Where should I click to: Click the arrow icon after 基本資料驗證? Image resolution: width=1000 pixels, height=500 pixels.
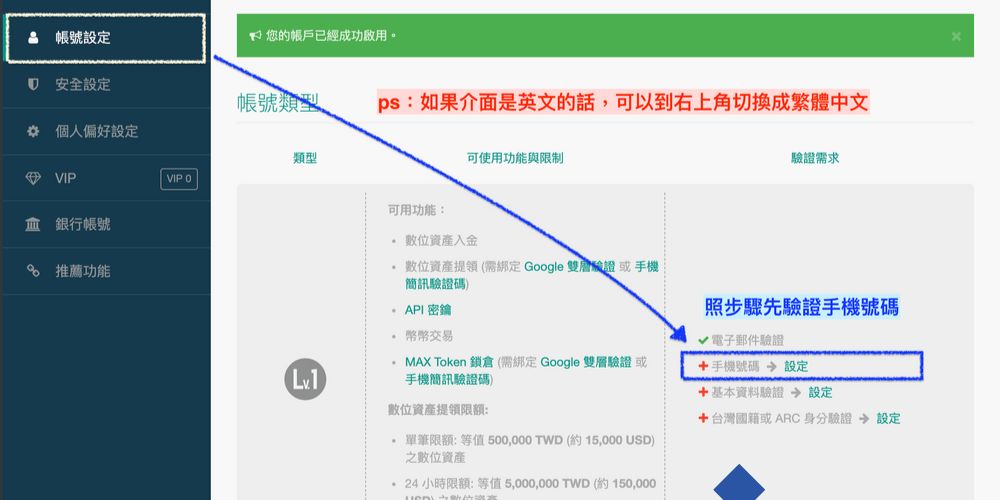point(796,392)
